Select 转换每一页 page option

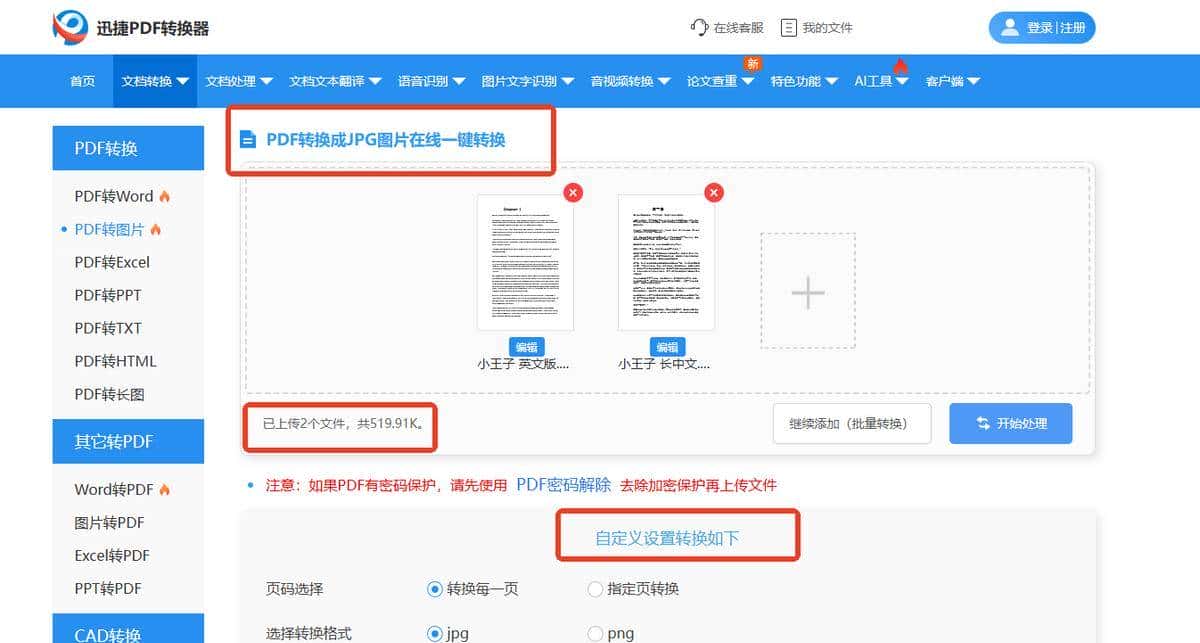[x=435, y=589]
